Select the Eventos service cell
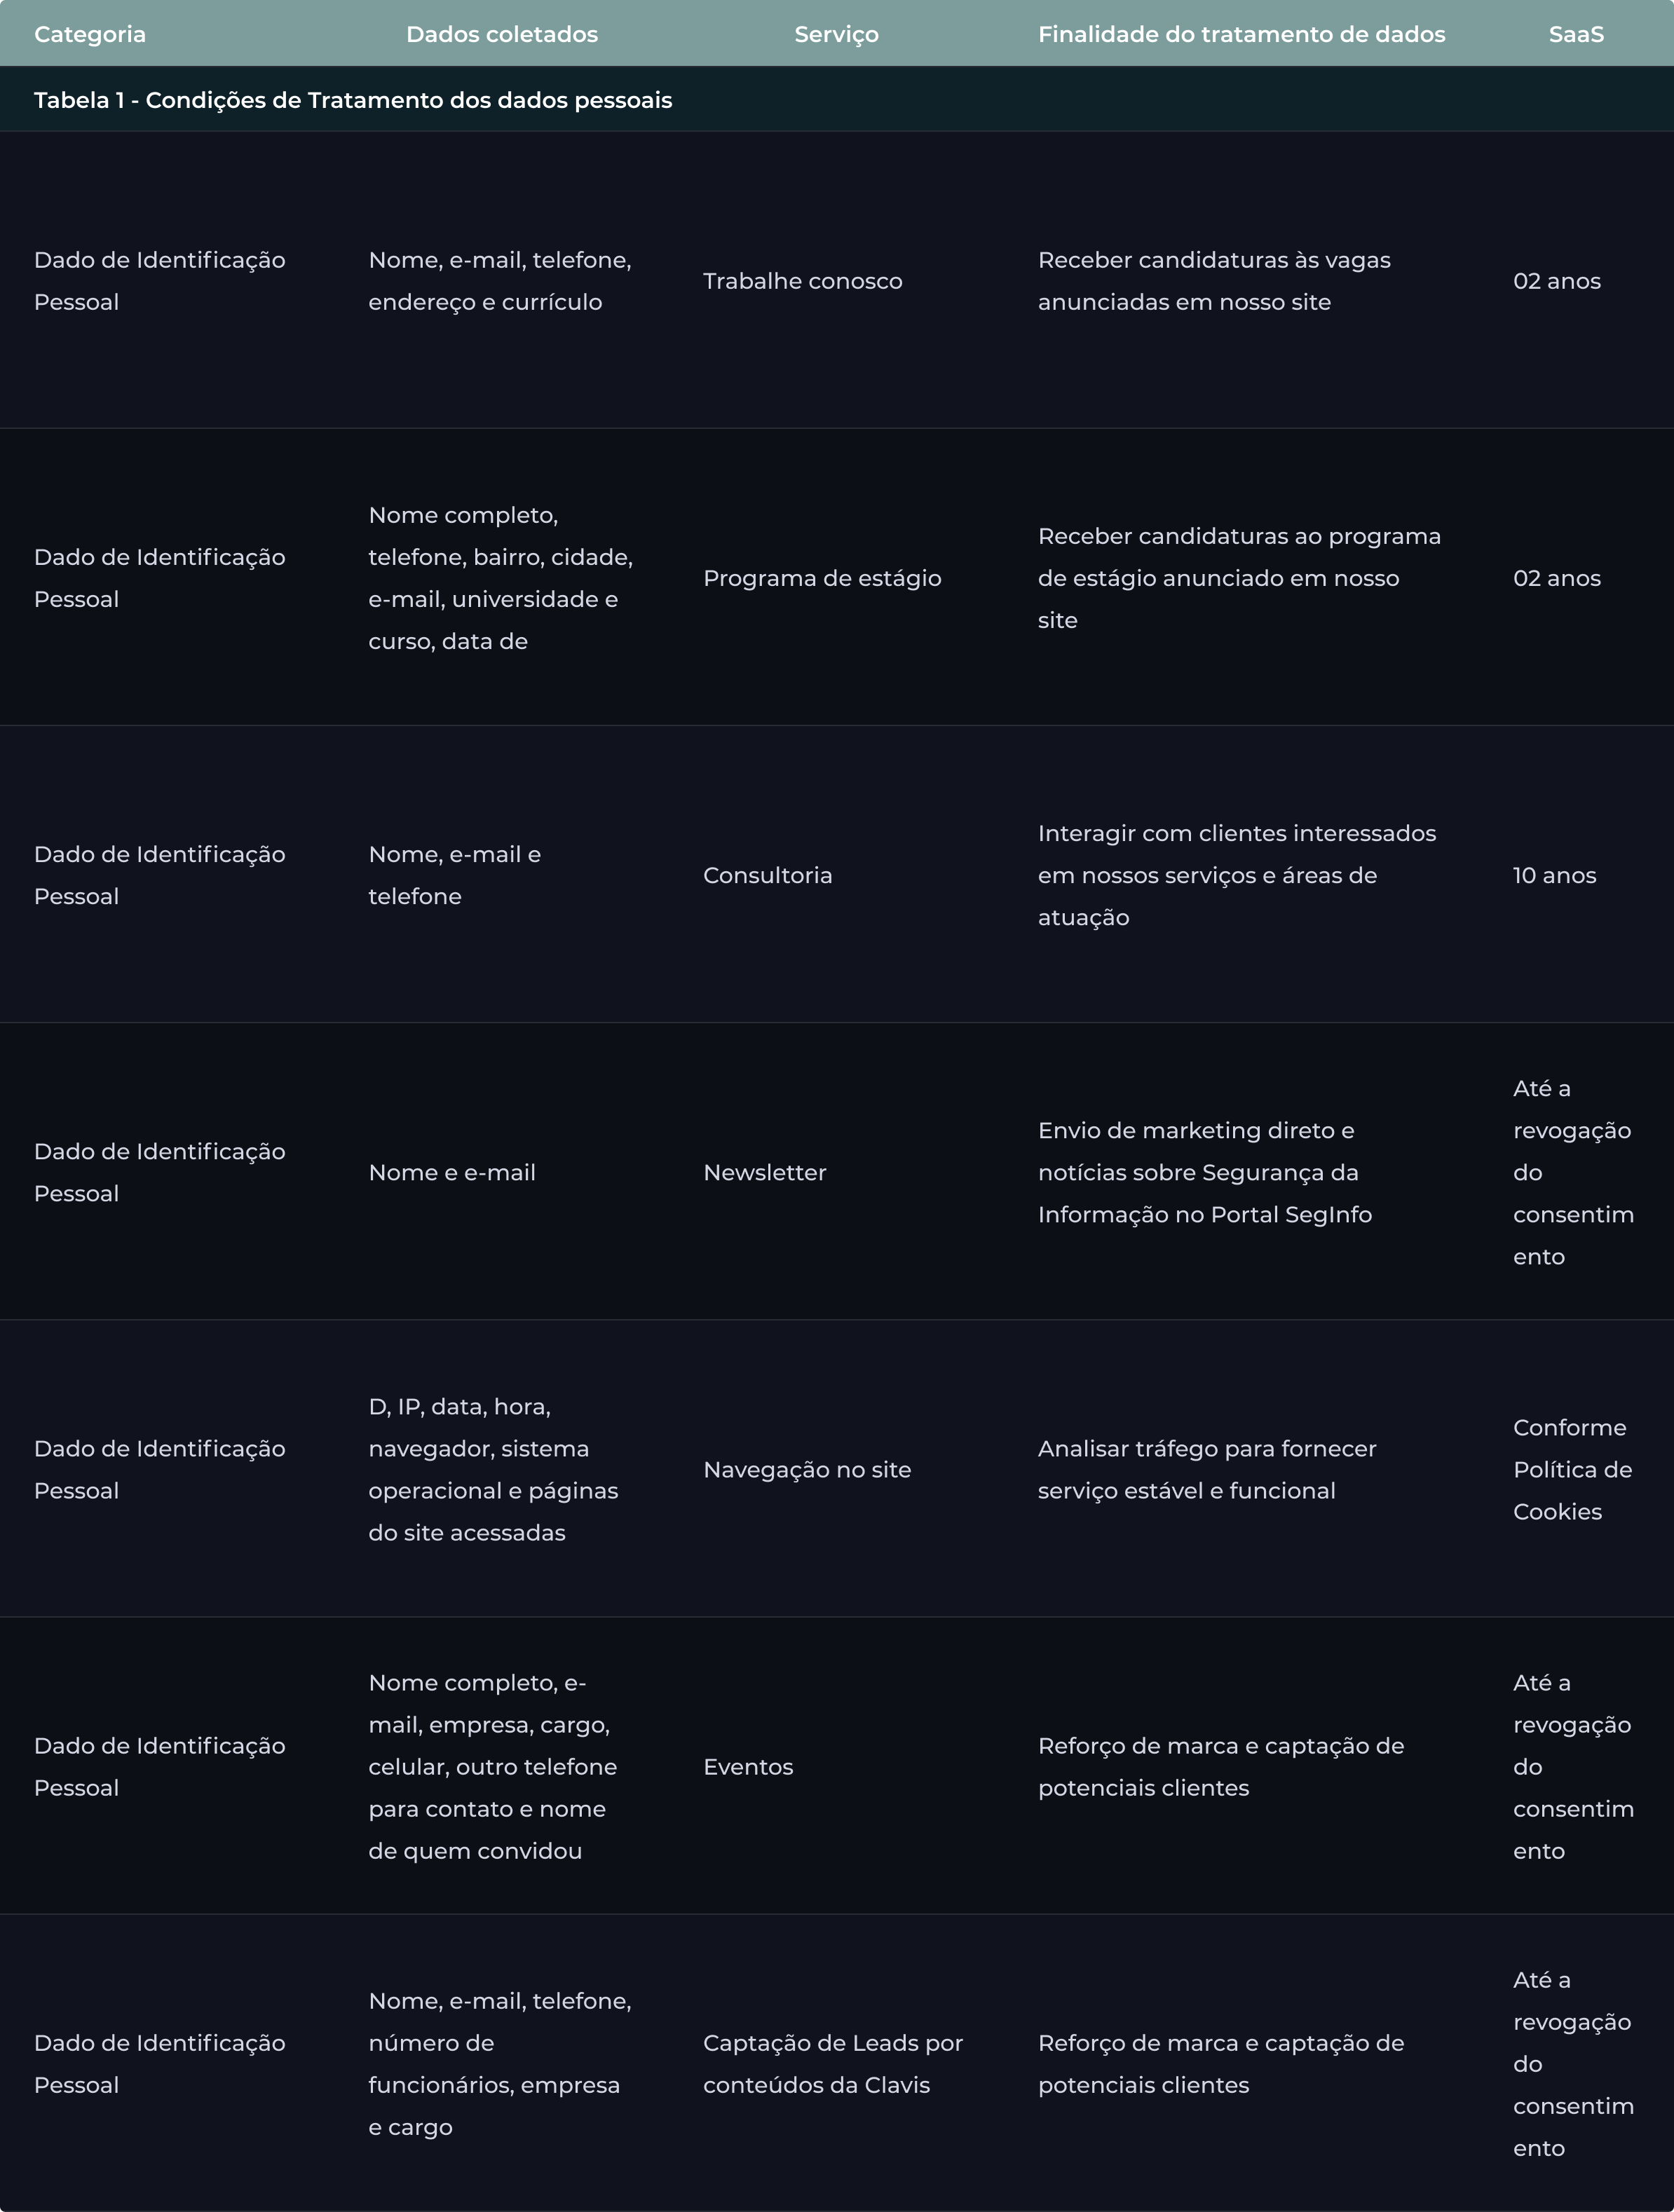 coord(748,1766)
